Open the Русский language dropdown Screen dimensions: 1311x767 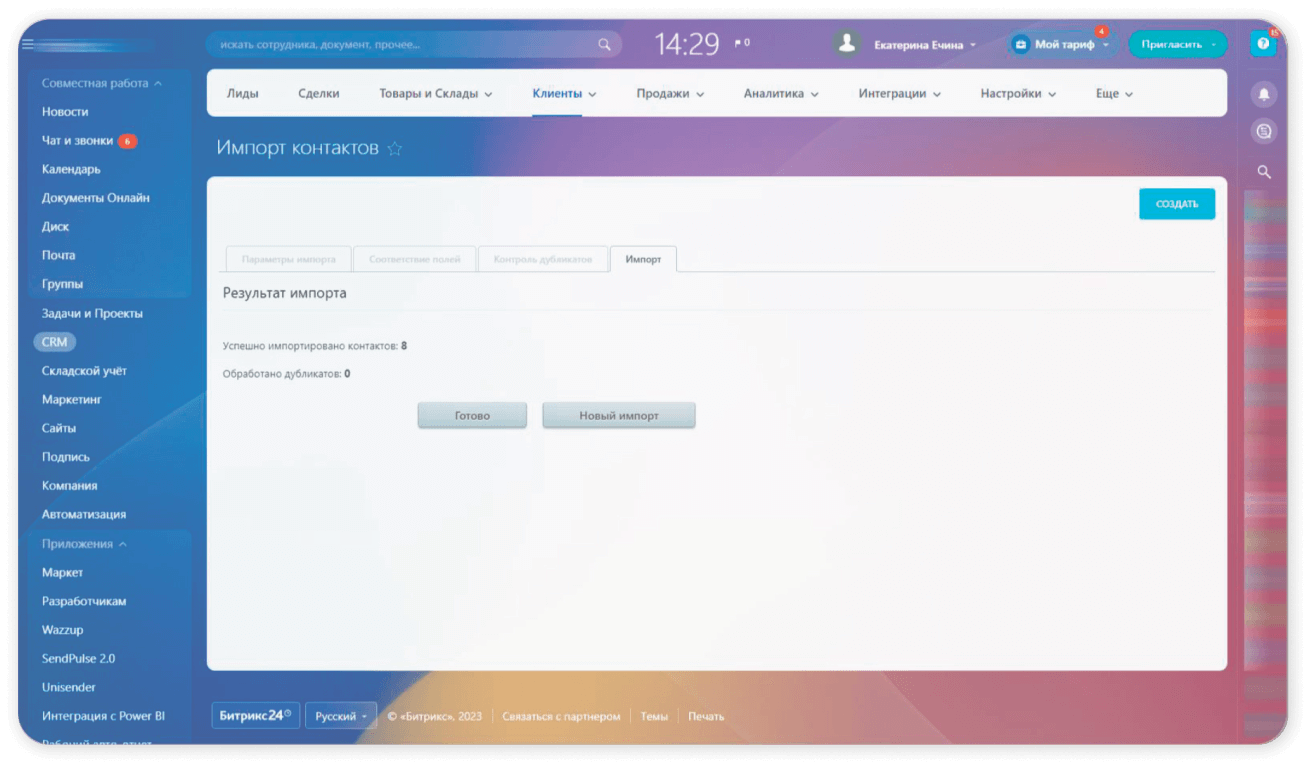click(341, 716)
